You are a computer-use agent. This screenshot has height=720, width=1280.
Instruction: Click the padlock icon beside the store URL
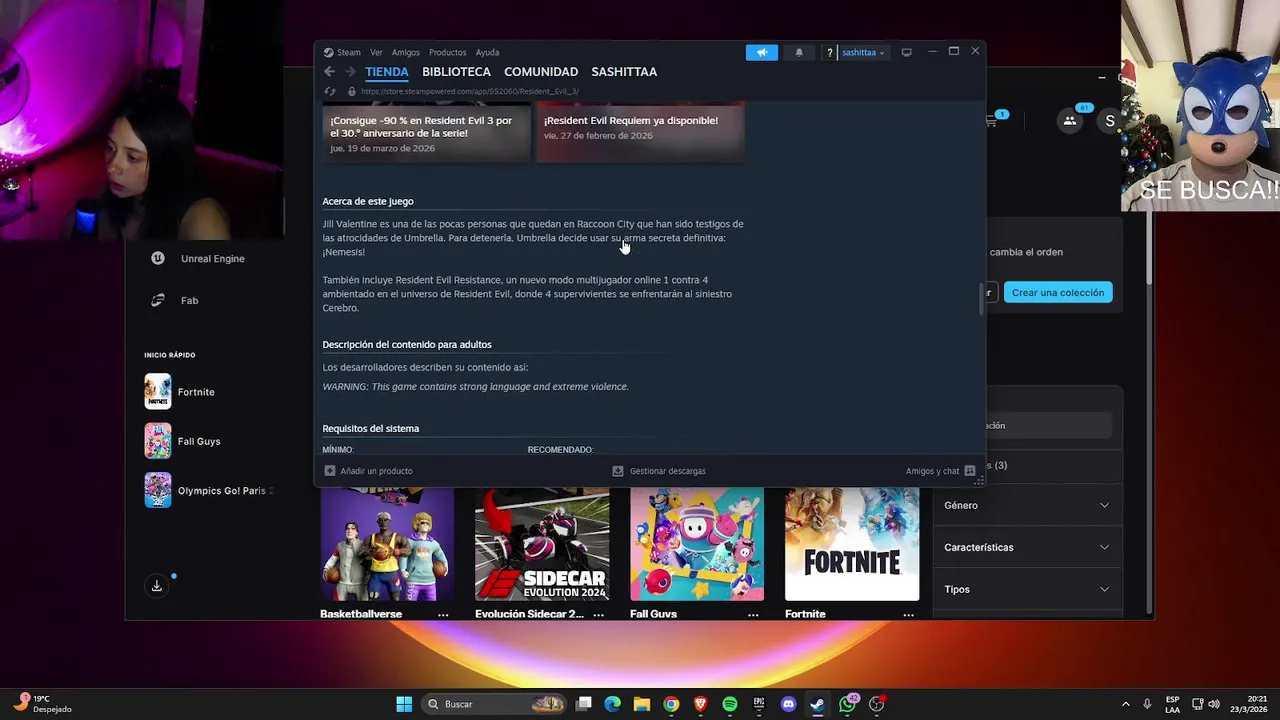pyautogui.click(x=351, y=91)
